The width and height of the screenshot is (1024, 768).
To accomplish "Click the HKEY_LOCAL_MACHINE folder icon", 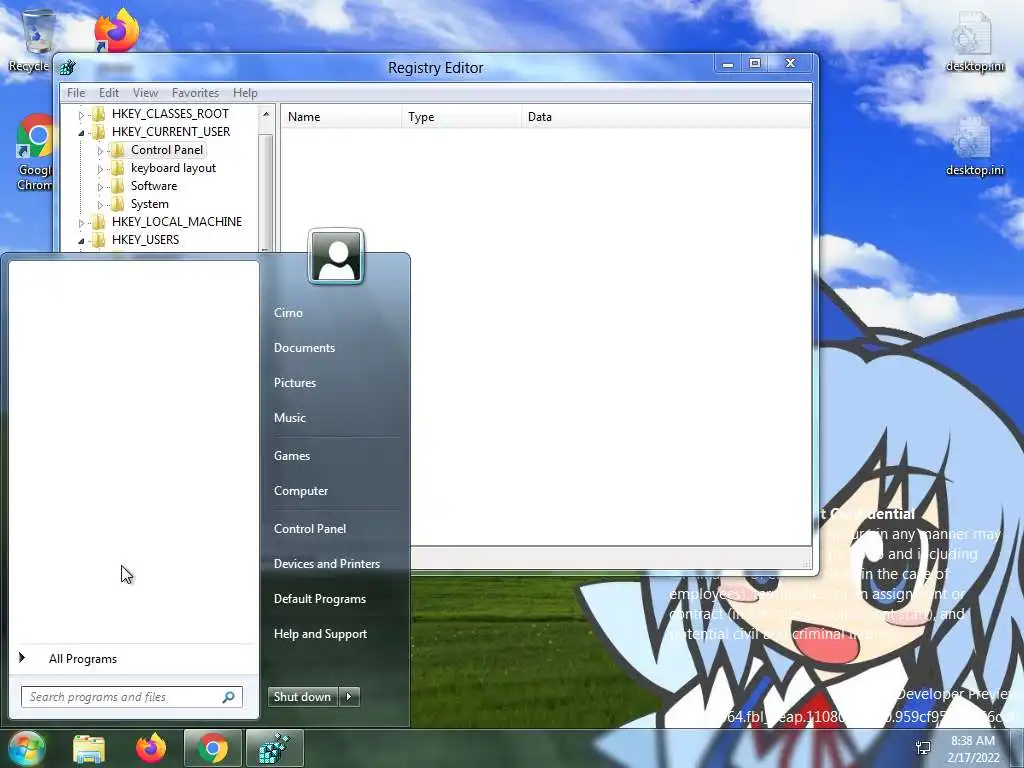I will tap(99, 222).
